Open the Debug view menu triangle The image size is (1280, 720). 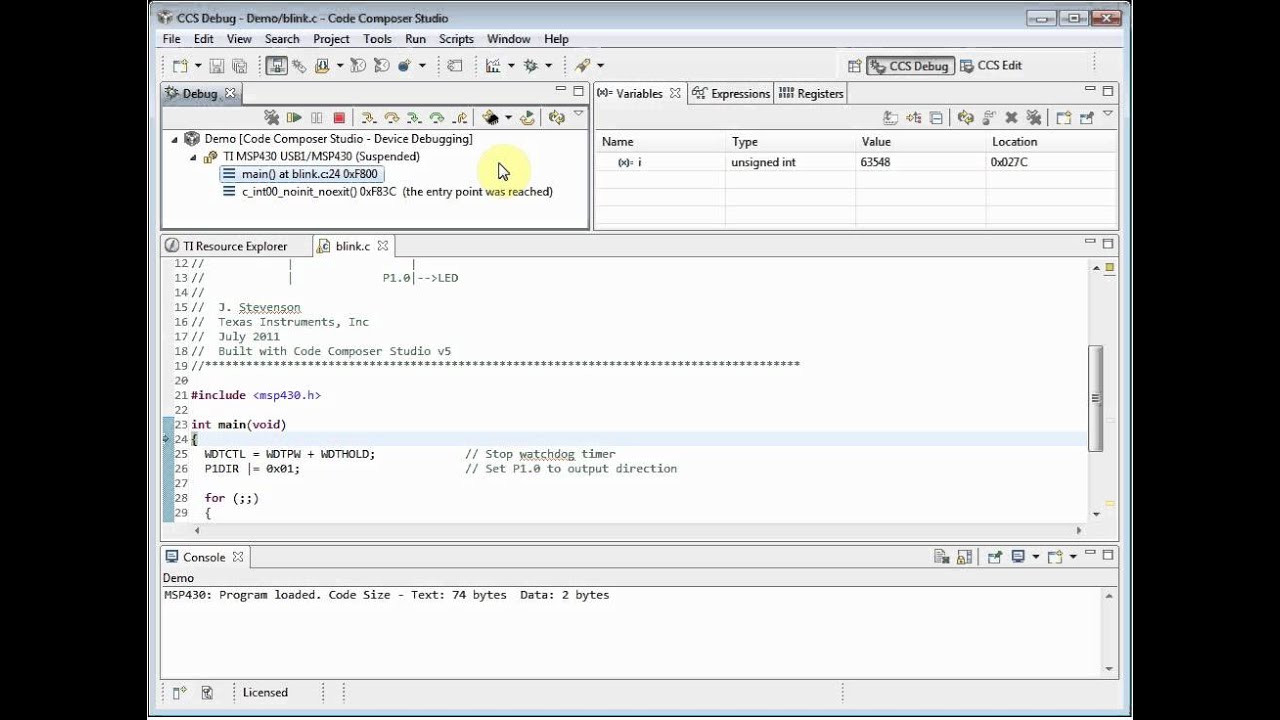[578, 113]
